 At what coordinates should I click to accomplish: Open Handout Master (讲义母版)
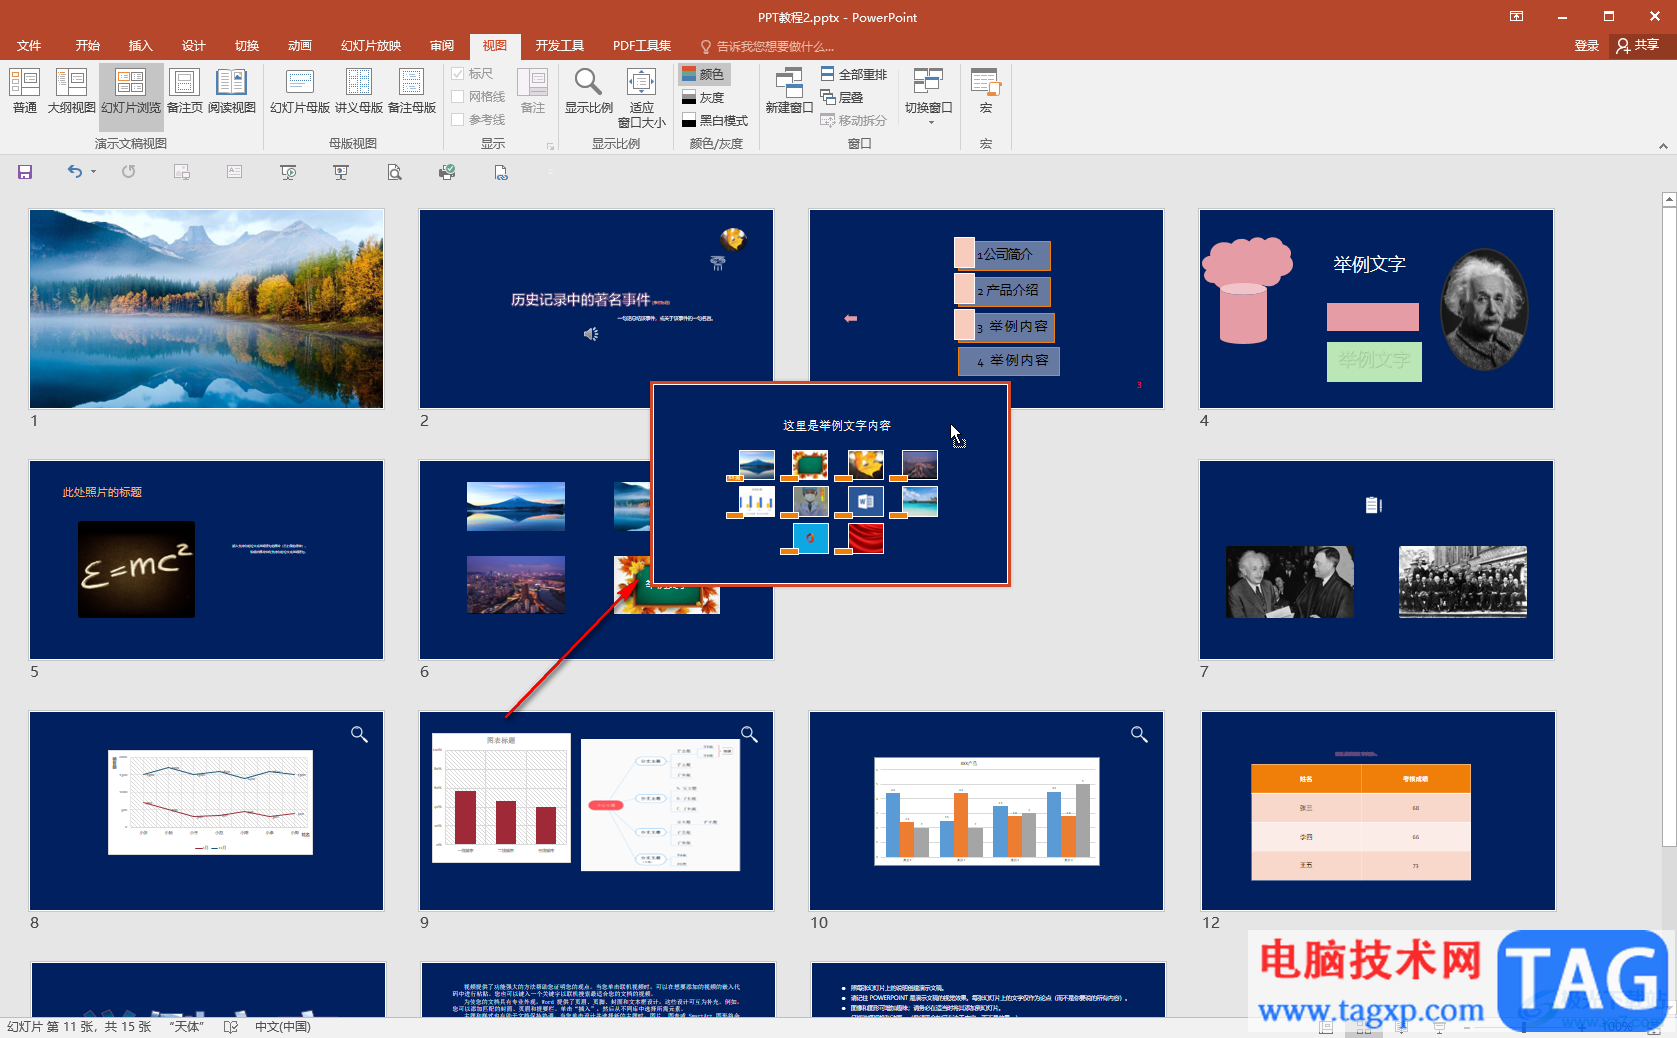click(x=359, y=91)
